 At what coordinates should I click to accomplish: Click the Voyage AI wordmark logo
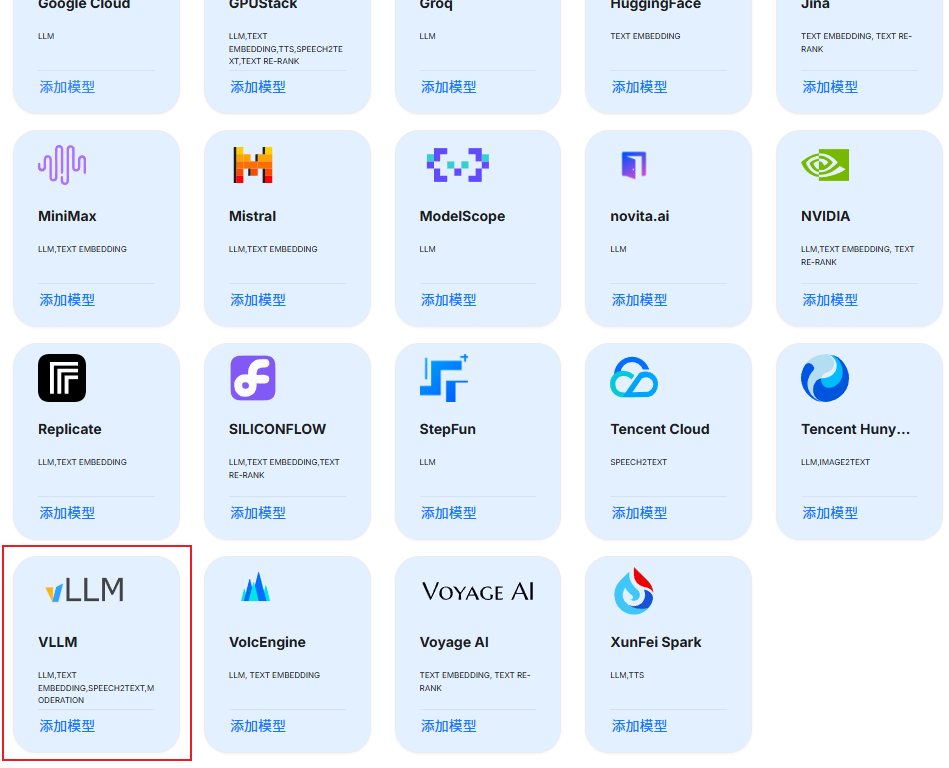click(x=478, y=591)
